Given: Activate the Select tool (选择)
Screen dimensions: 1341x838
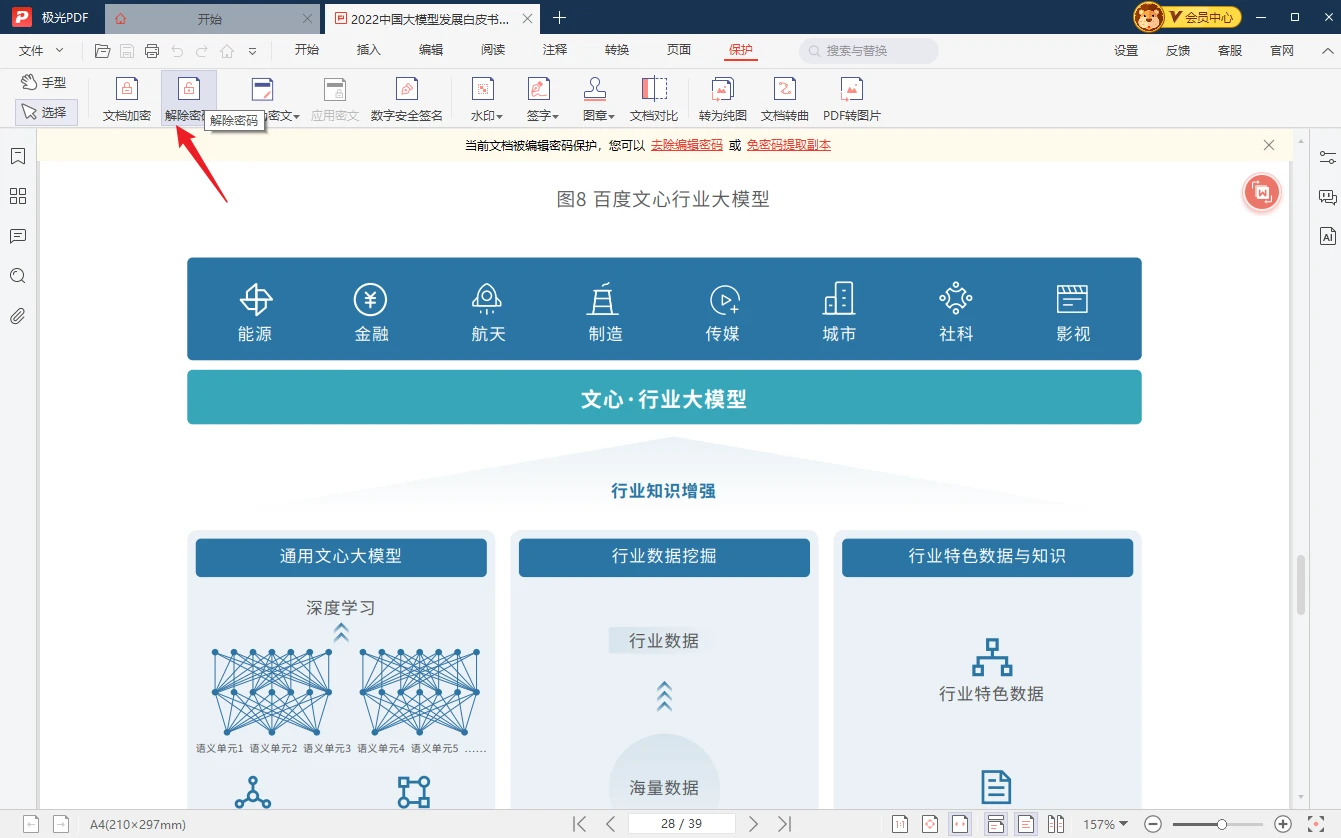Looking at the screenshot, I should (45, 113).
